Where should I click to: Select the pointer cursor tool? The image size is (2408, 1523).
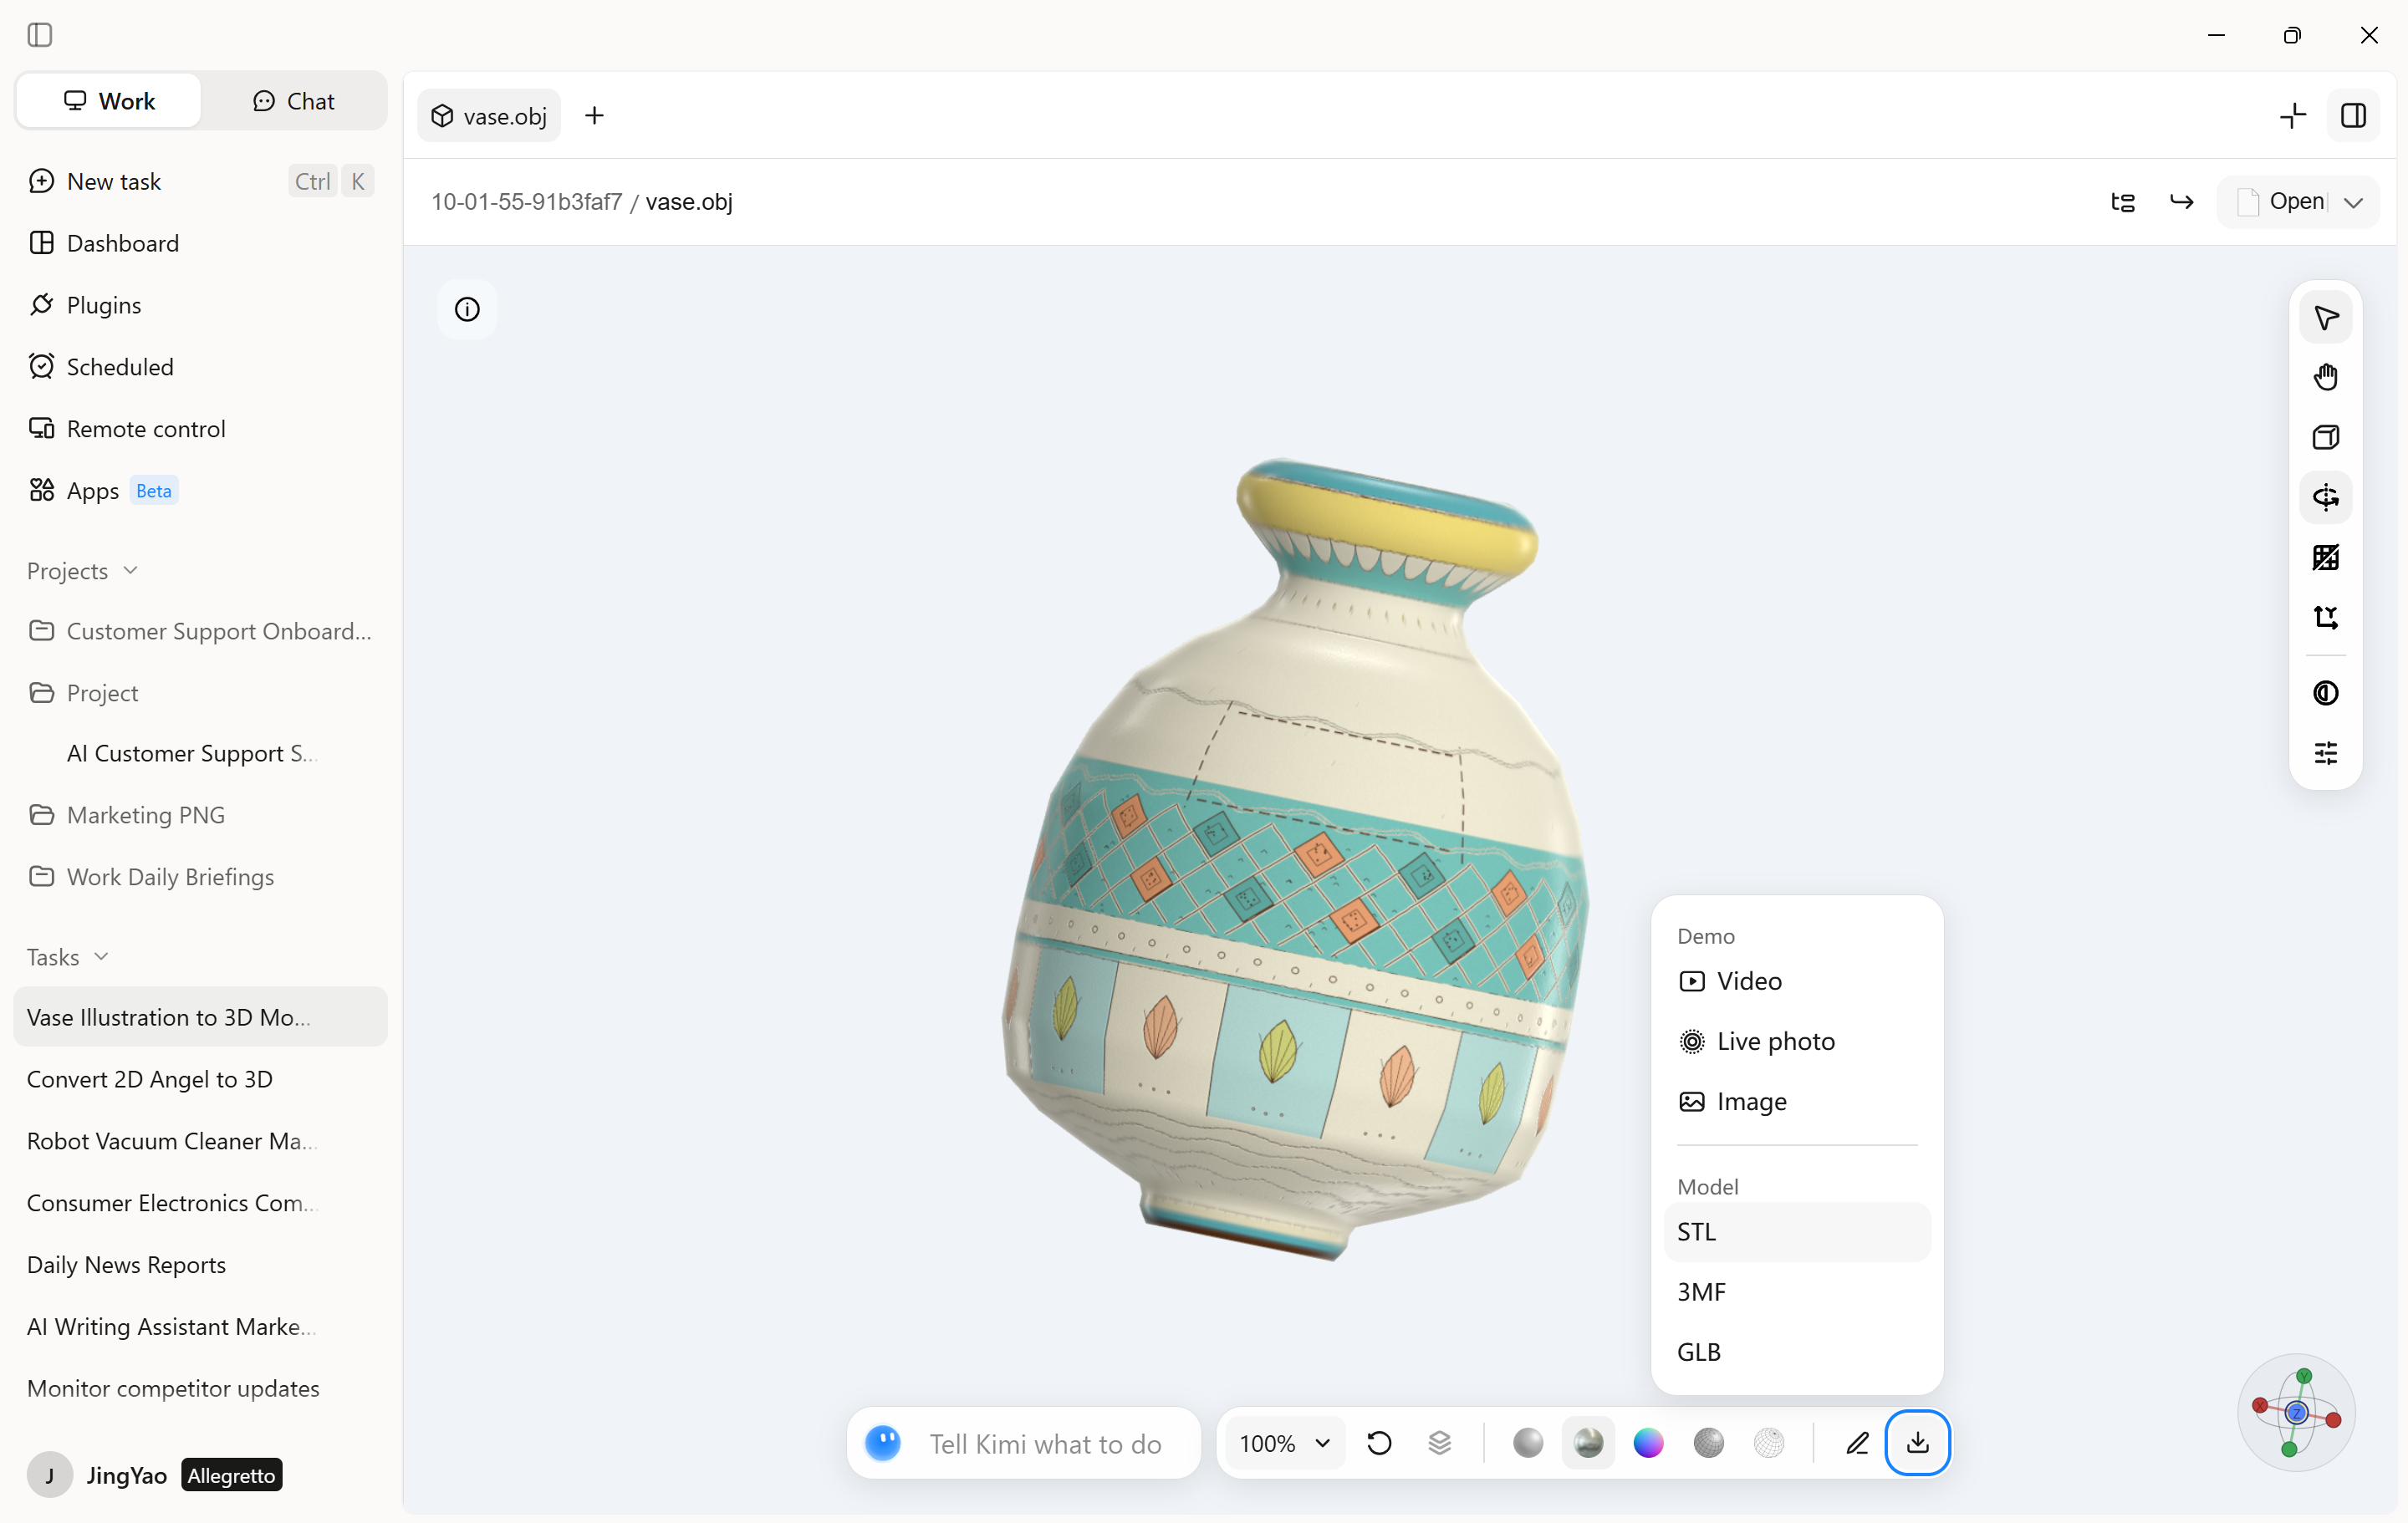pyautogui.click(x=2325, y=318)
